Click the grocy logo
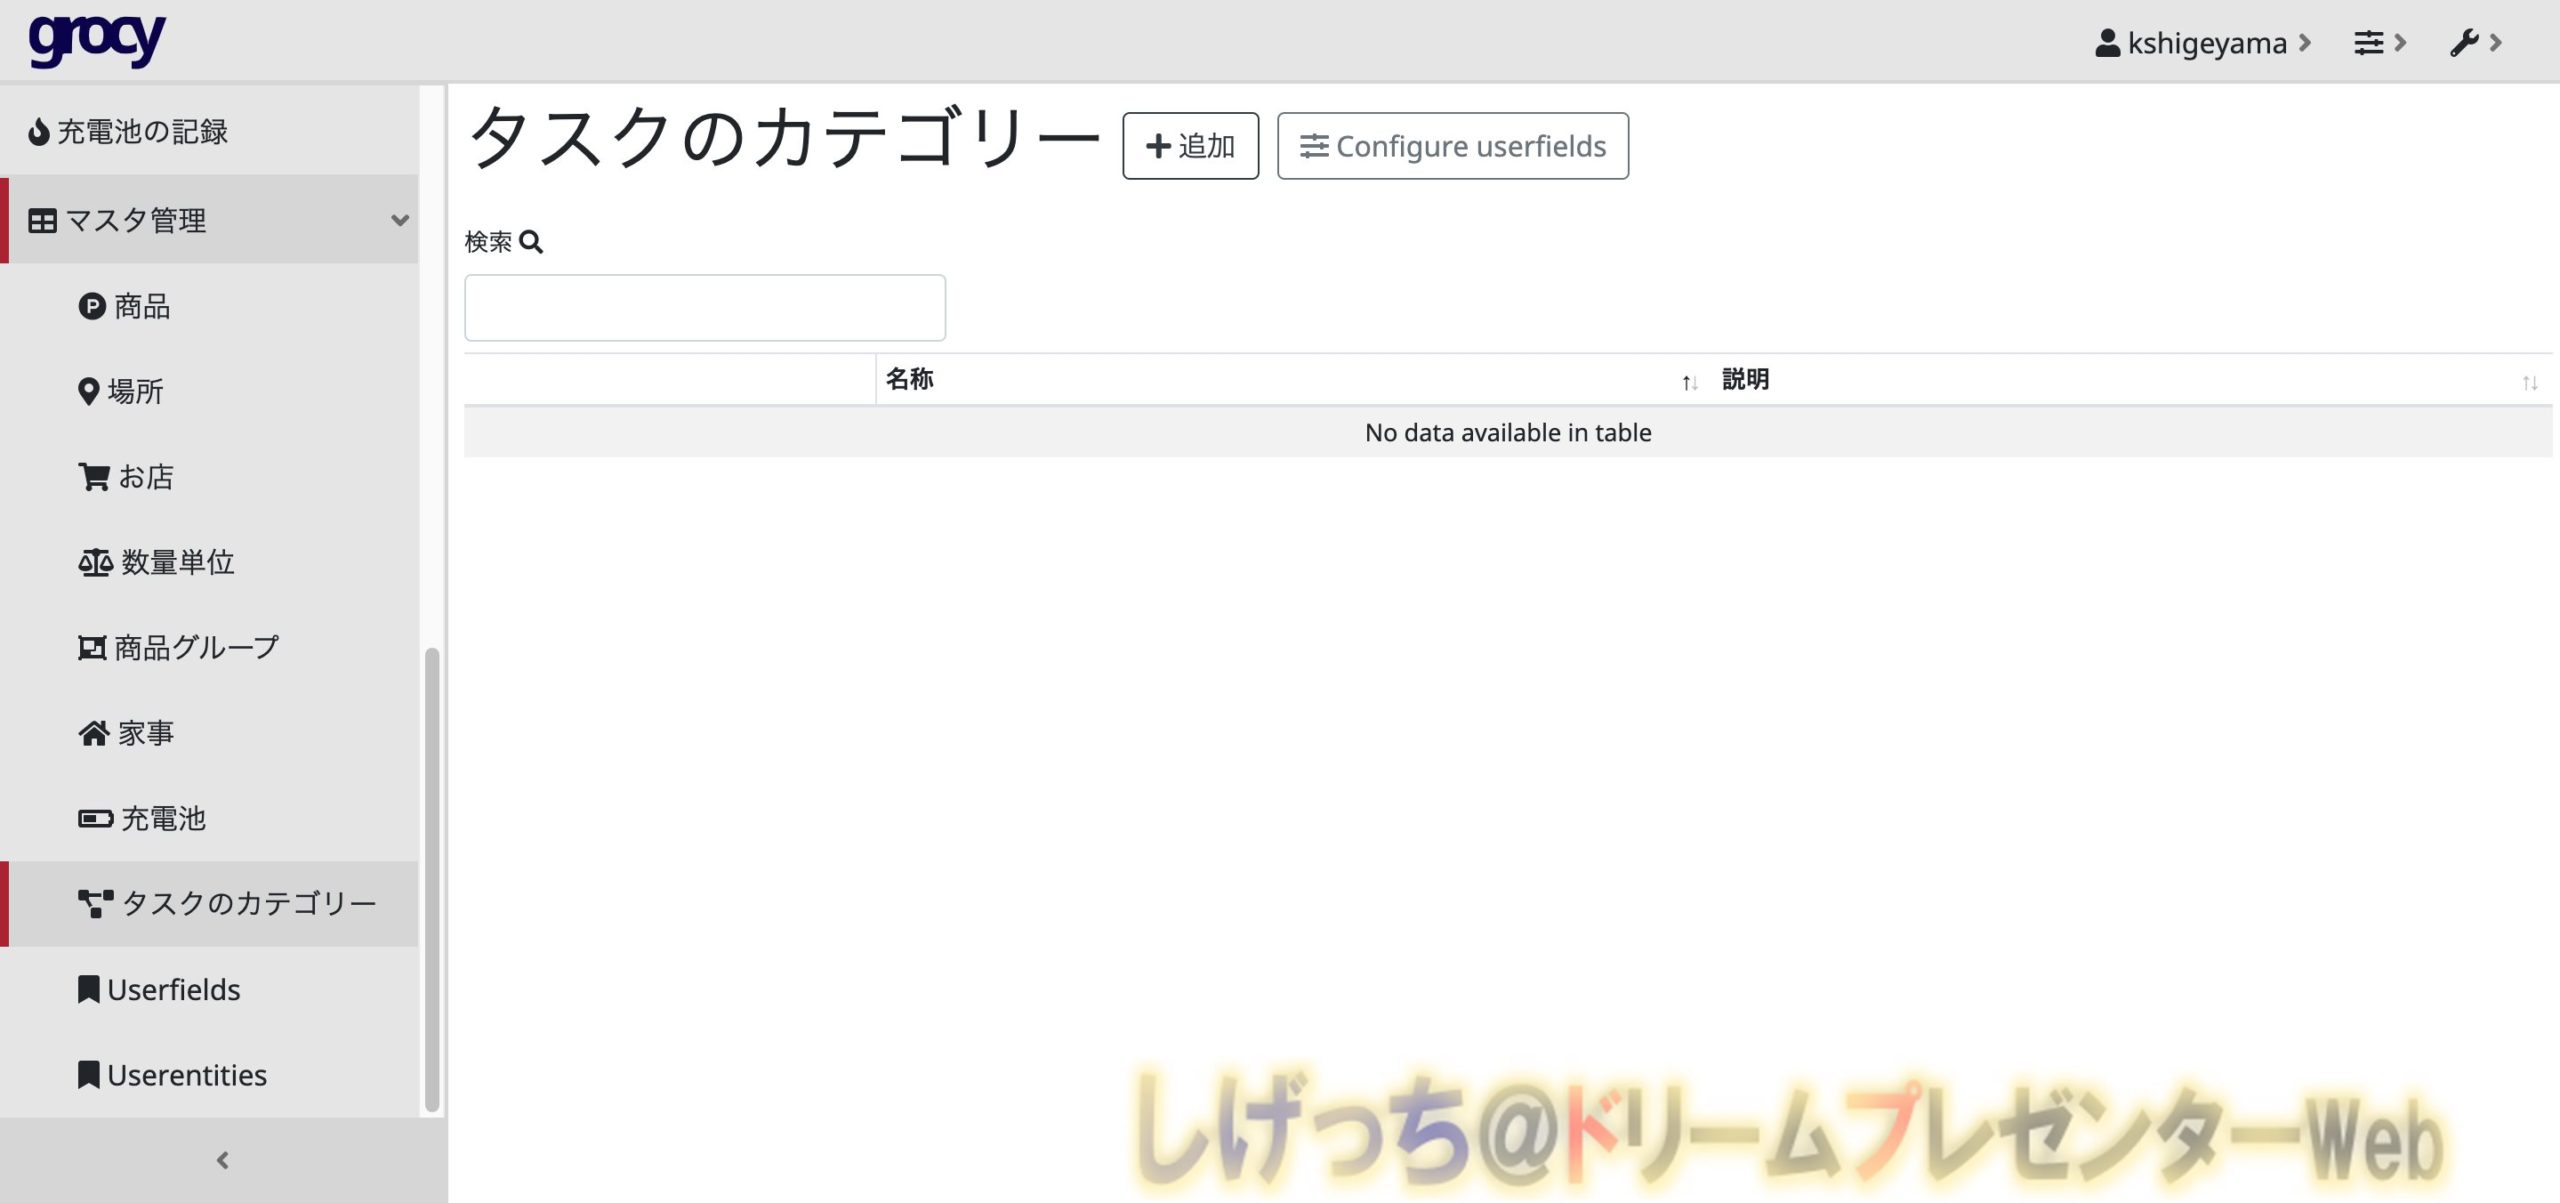2560x1203 pixels. click(97, 40)
